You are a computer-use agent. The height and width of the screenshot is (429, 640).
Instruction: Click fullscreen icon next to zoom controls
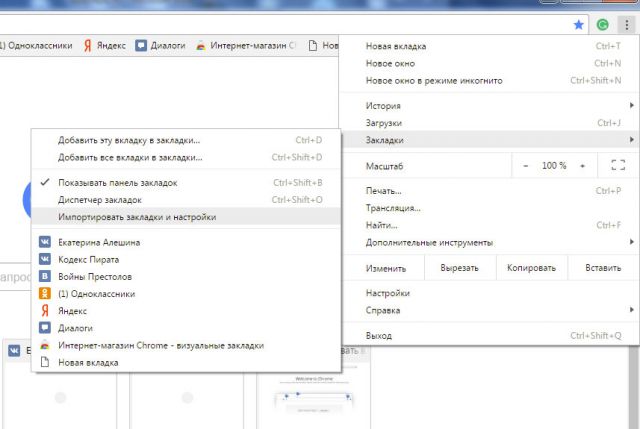point(618,165)
